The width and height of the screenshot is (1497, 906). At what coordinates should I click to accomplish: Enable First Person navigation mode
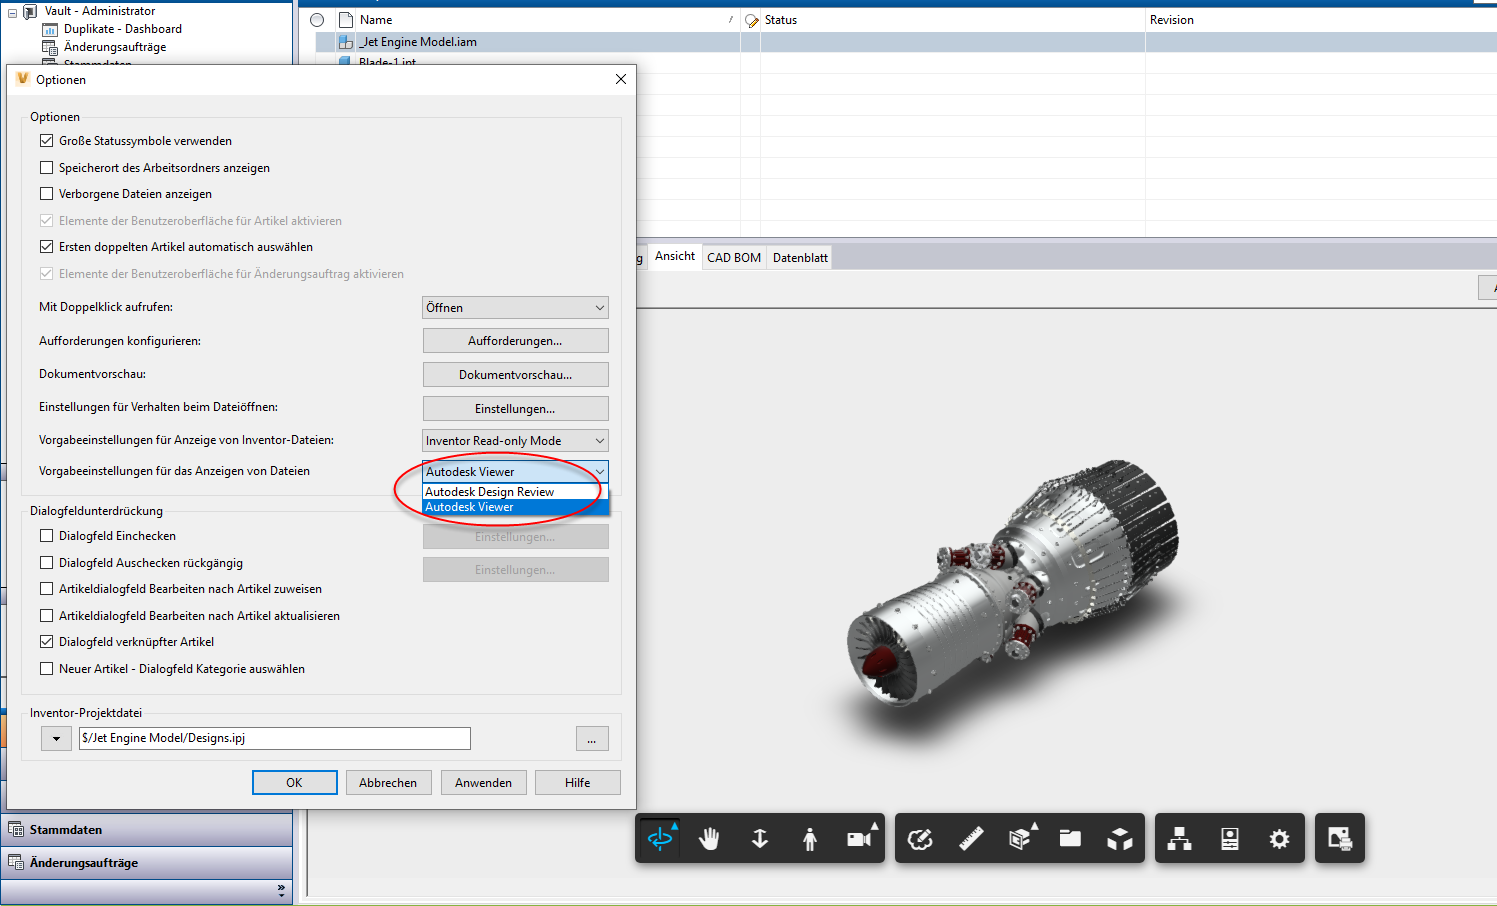[810, 838]
